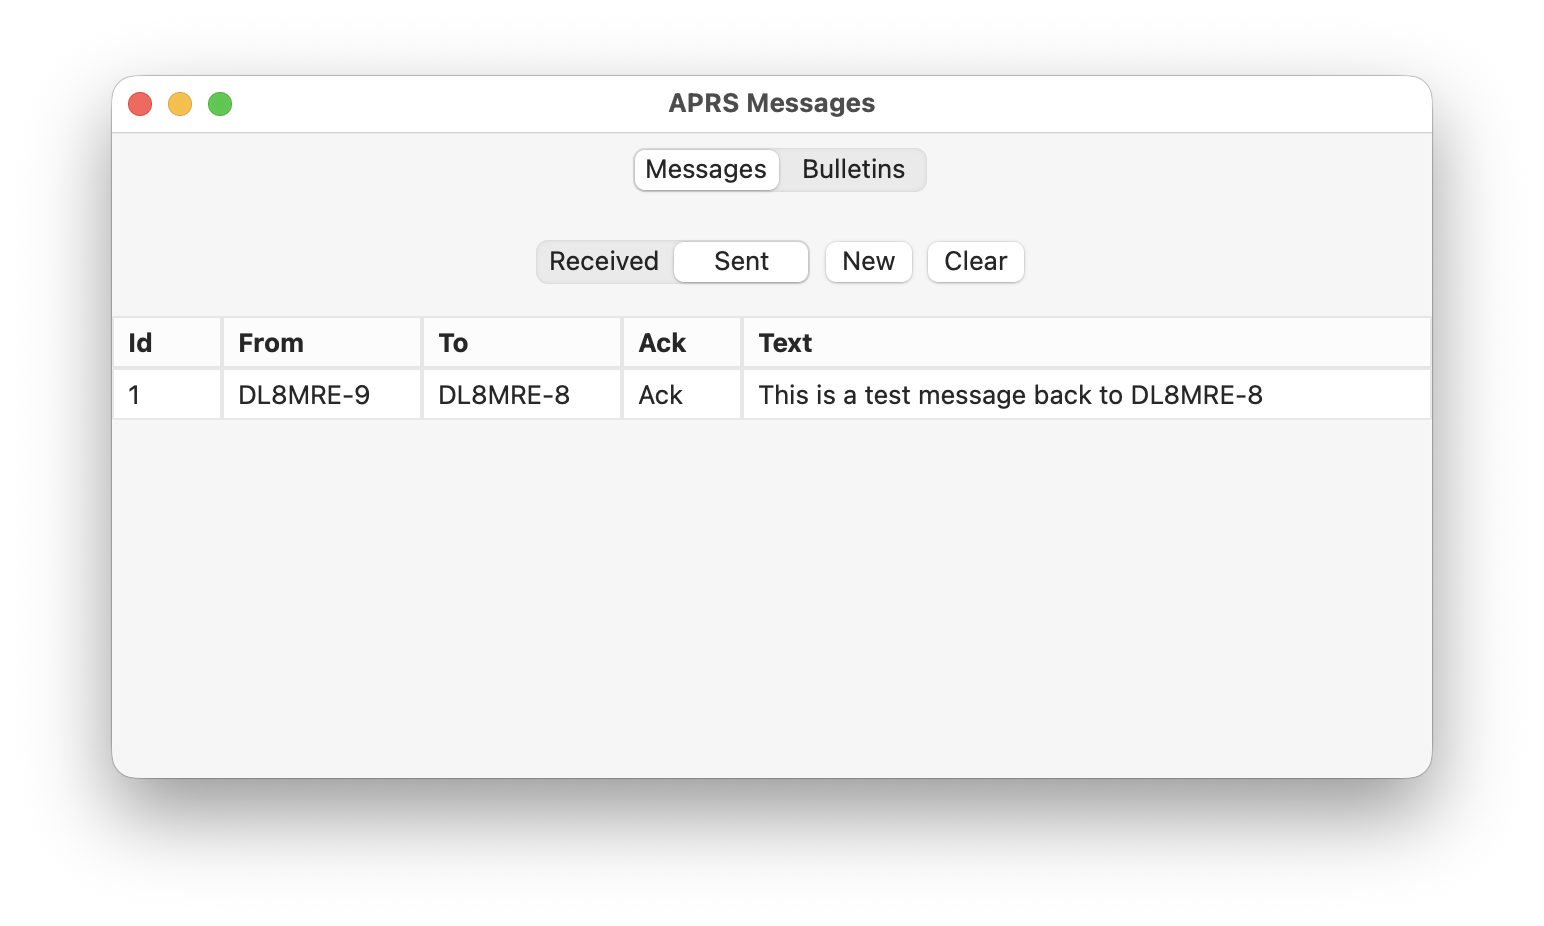Maximize window with the green button
This screenshot has width=1544, height=926.
(x=220, y=104)
